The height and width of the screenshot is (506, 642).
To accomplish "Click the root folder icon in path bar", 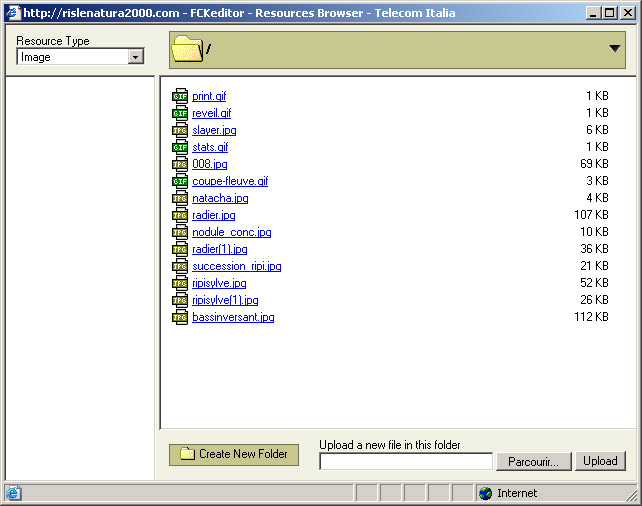I will (187, 48).
